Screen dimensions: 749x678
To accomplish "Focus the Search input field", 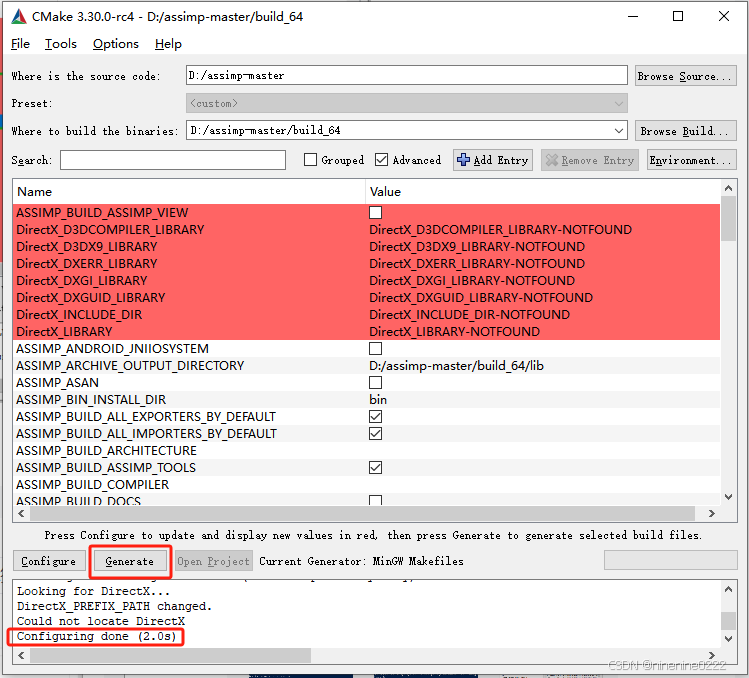I will (173, 160).
